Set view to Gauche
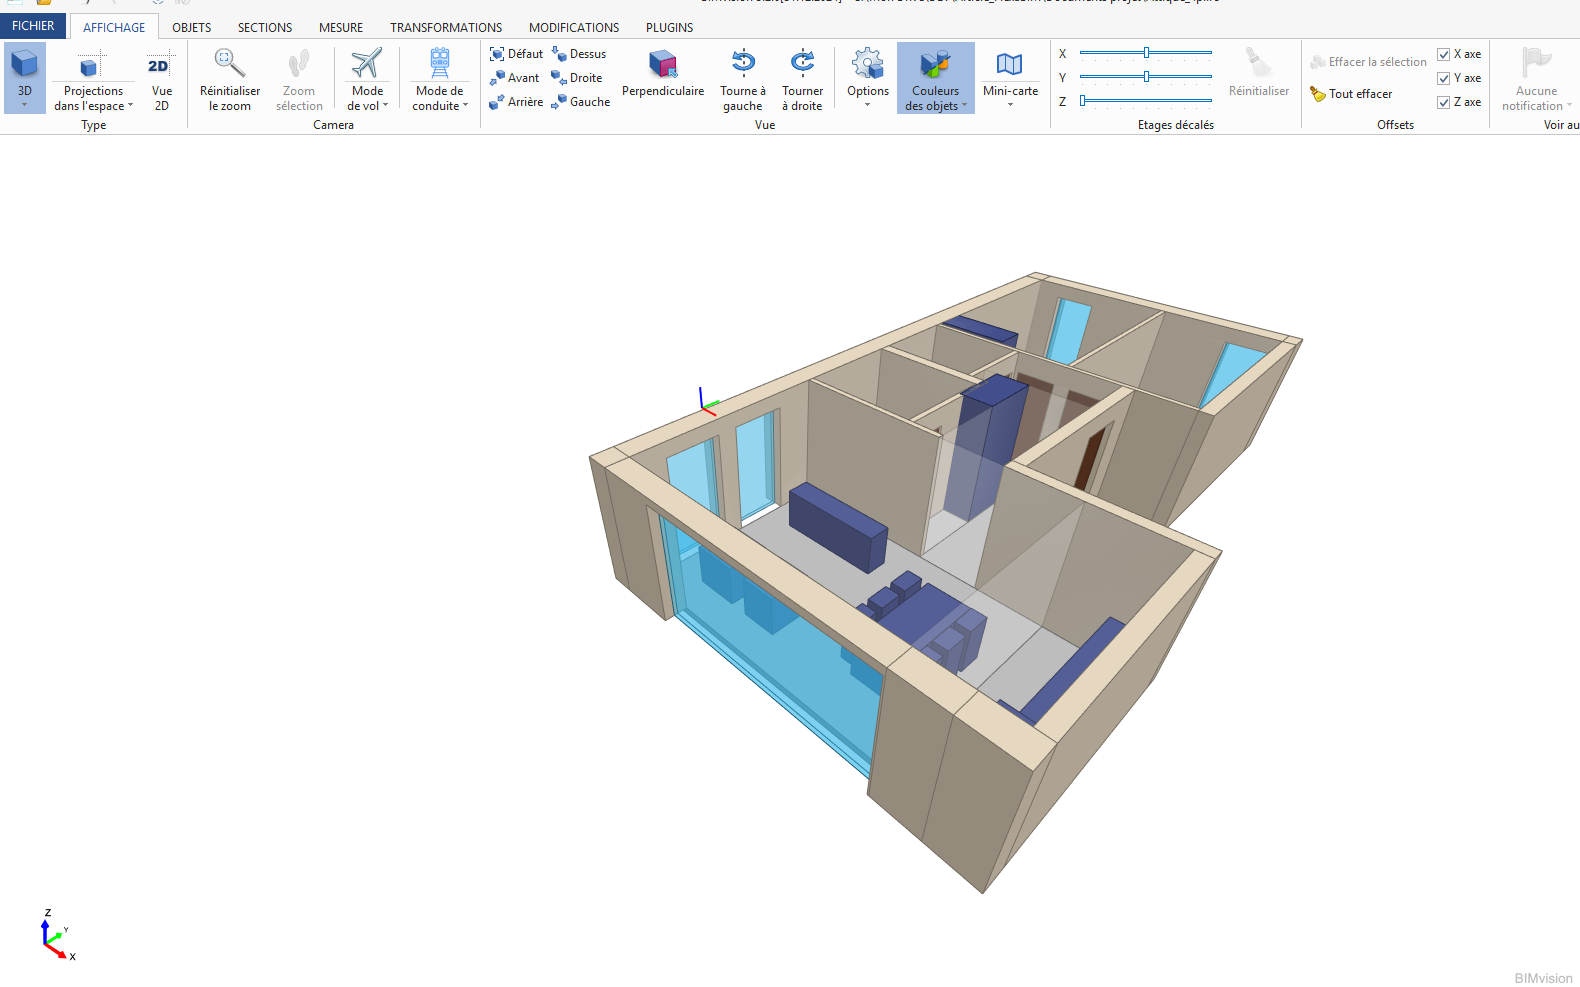 coord(580,102)
